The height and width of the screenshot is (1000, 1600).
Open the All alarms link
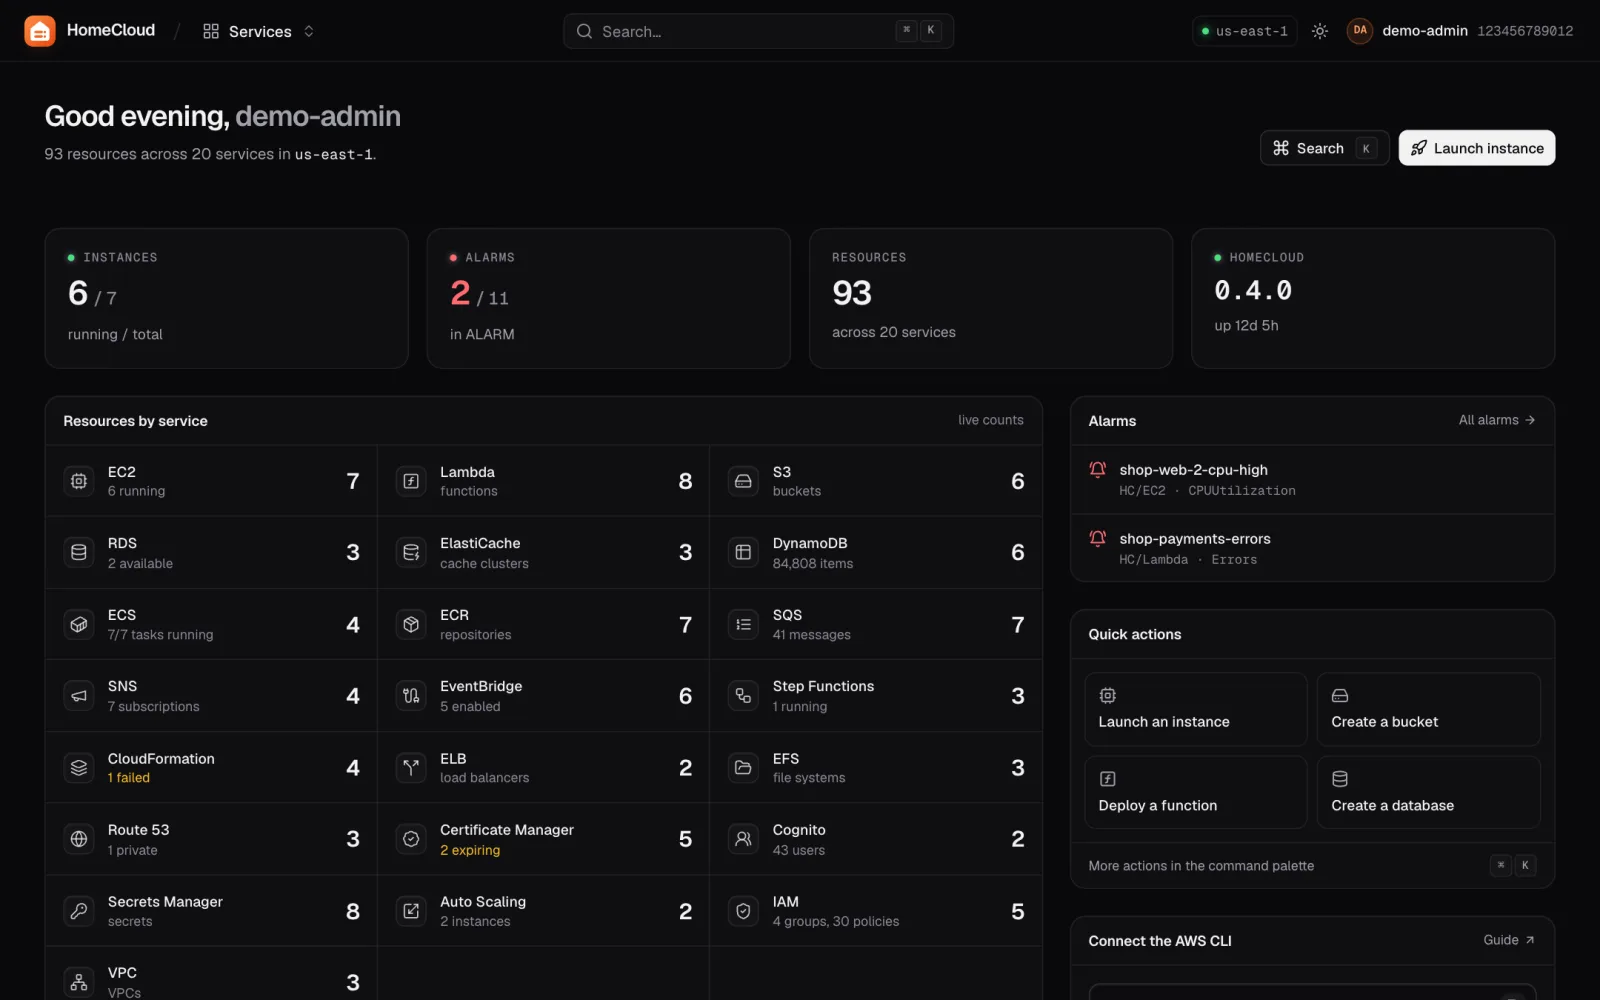(x=1496, y=420)
